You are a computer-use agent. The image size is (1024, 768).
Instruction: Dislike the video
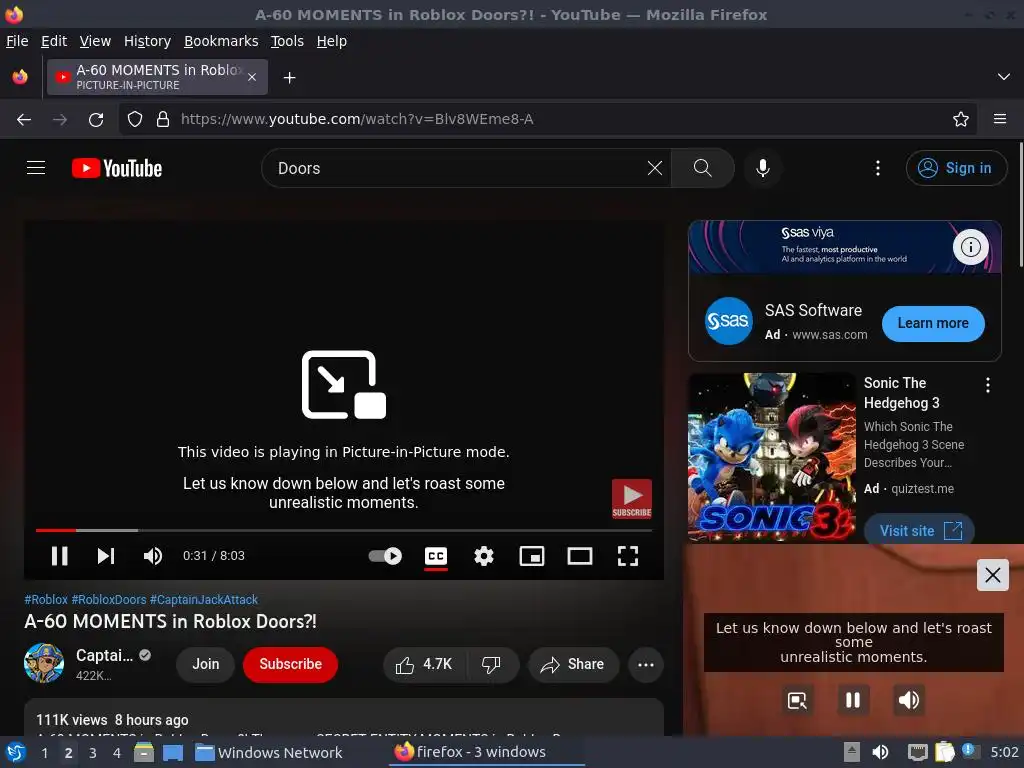[x=492, y=664]
